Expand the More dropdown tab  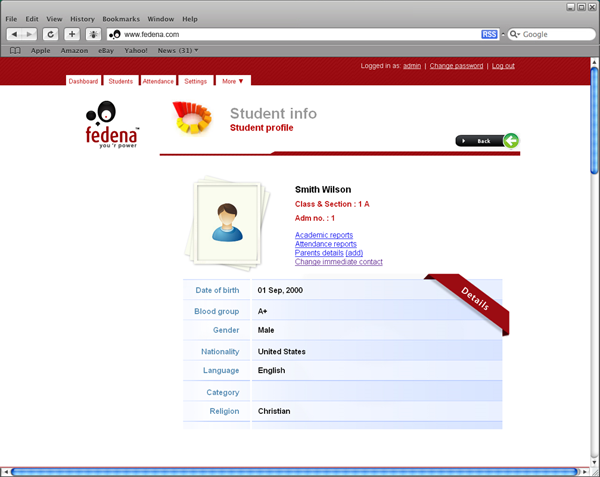click(233, 81)
